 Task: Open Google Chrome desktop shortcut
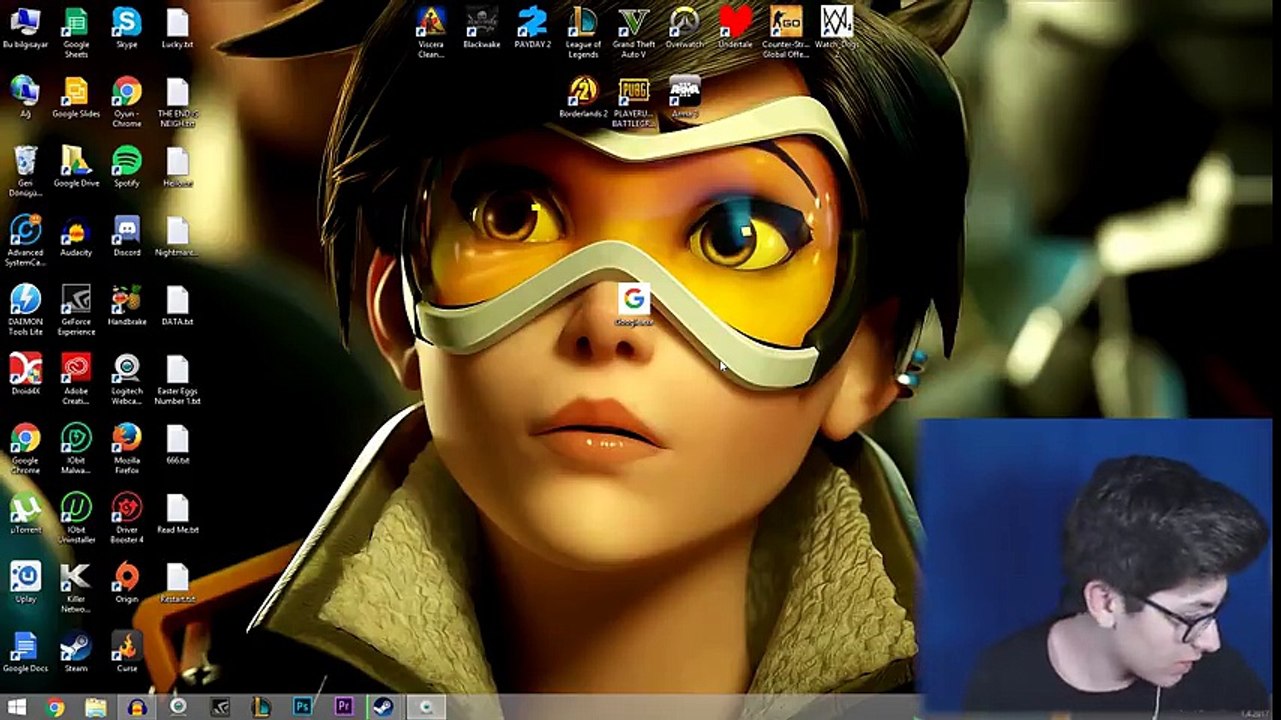25,448
